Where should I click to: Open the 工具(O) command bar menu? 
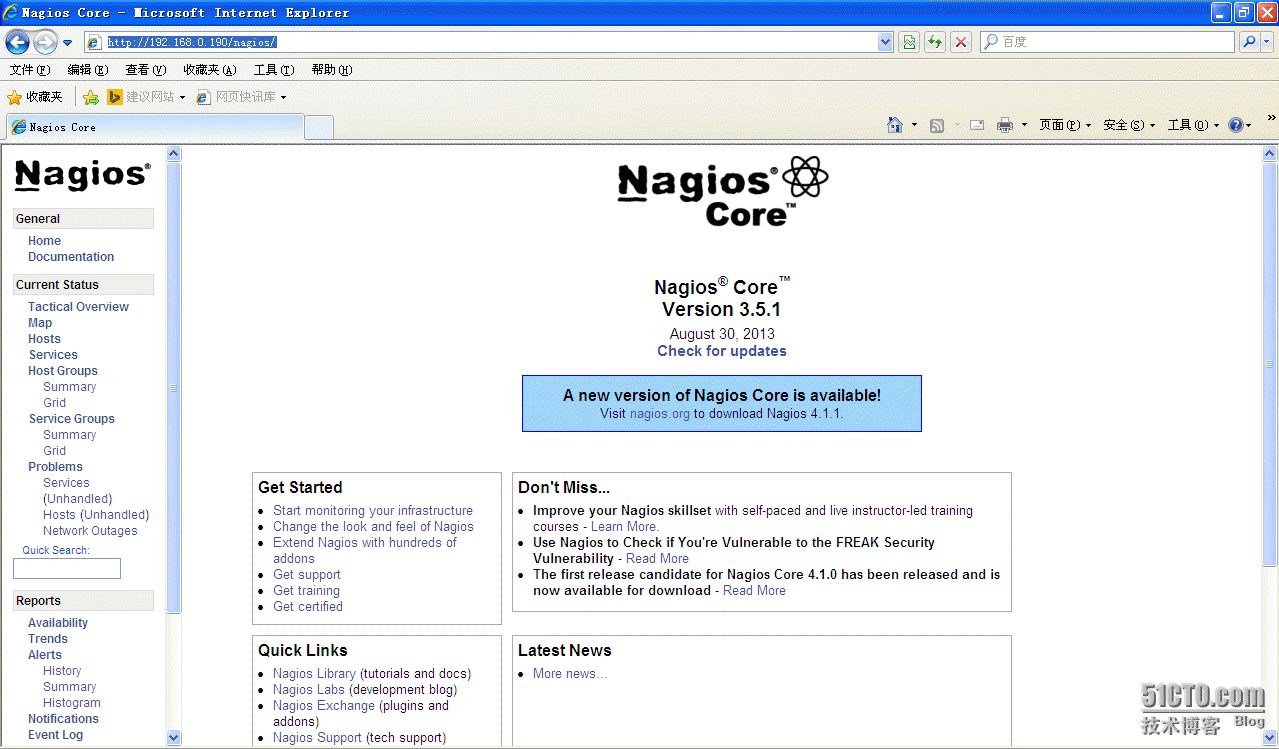click(1194, 125)
